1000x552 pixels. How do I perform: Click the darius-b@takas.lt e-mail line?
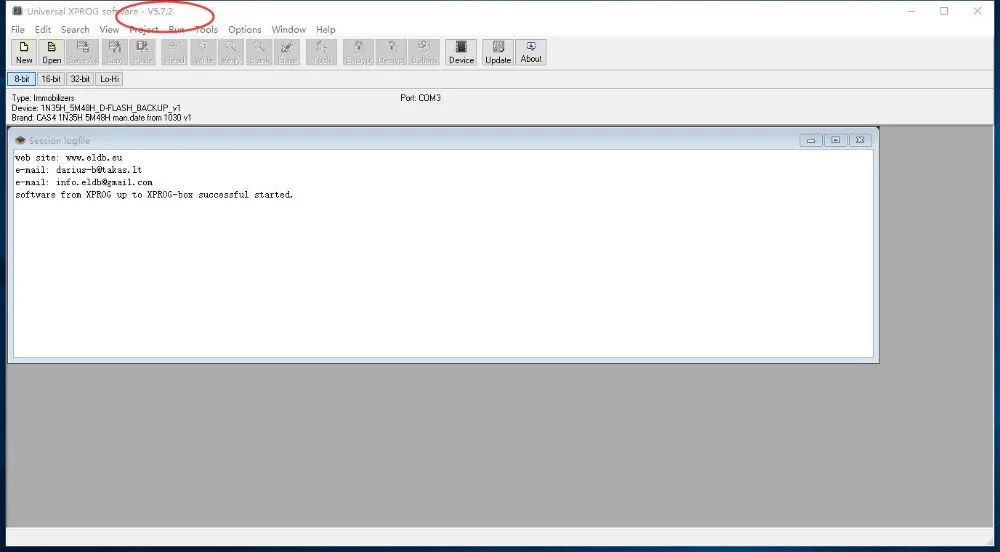coord(78,170)
